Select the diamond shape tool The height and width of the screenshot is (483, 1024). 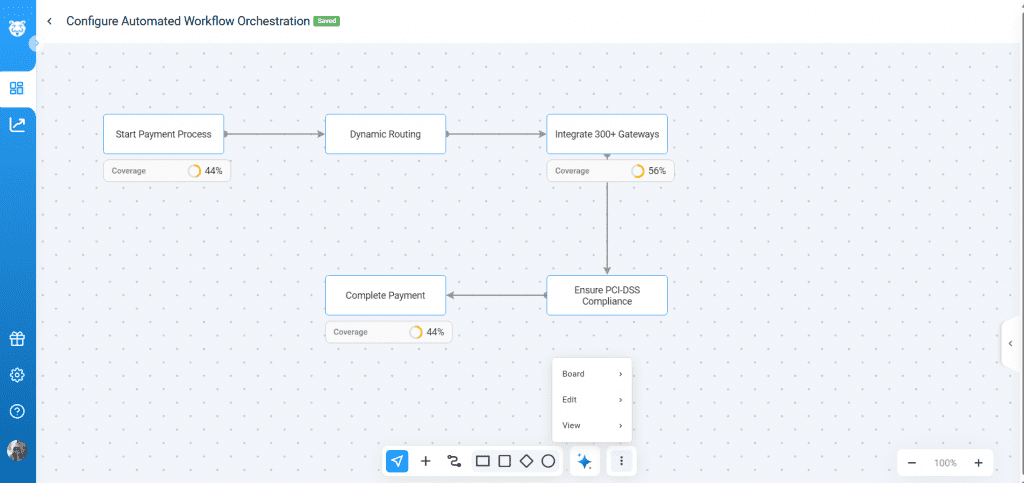[x=526, y=461]
